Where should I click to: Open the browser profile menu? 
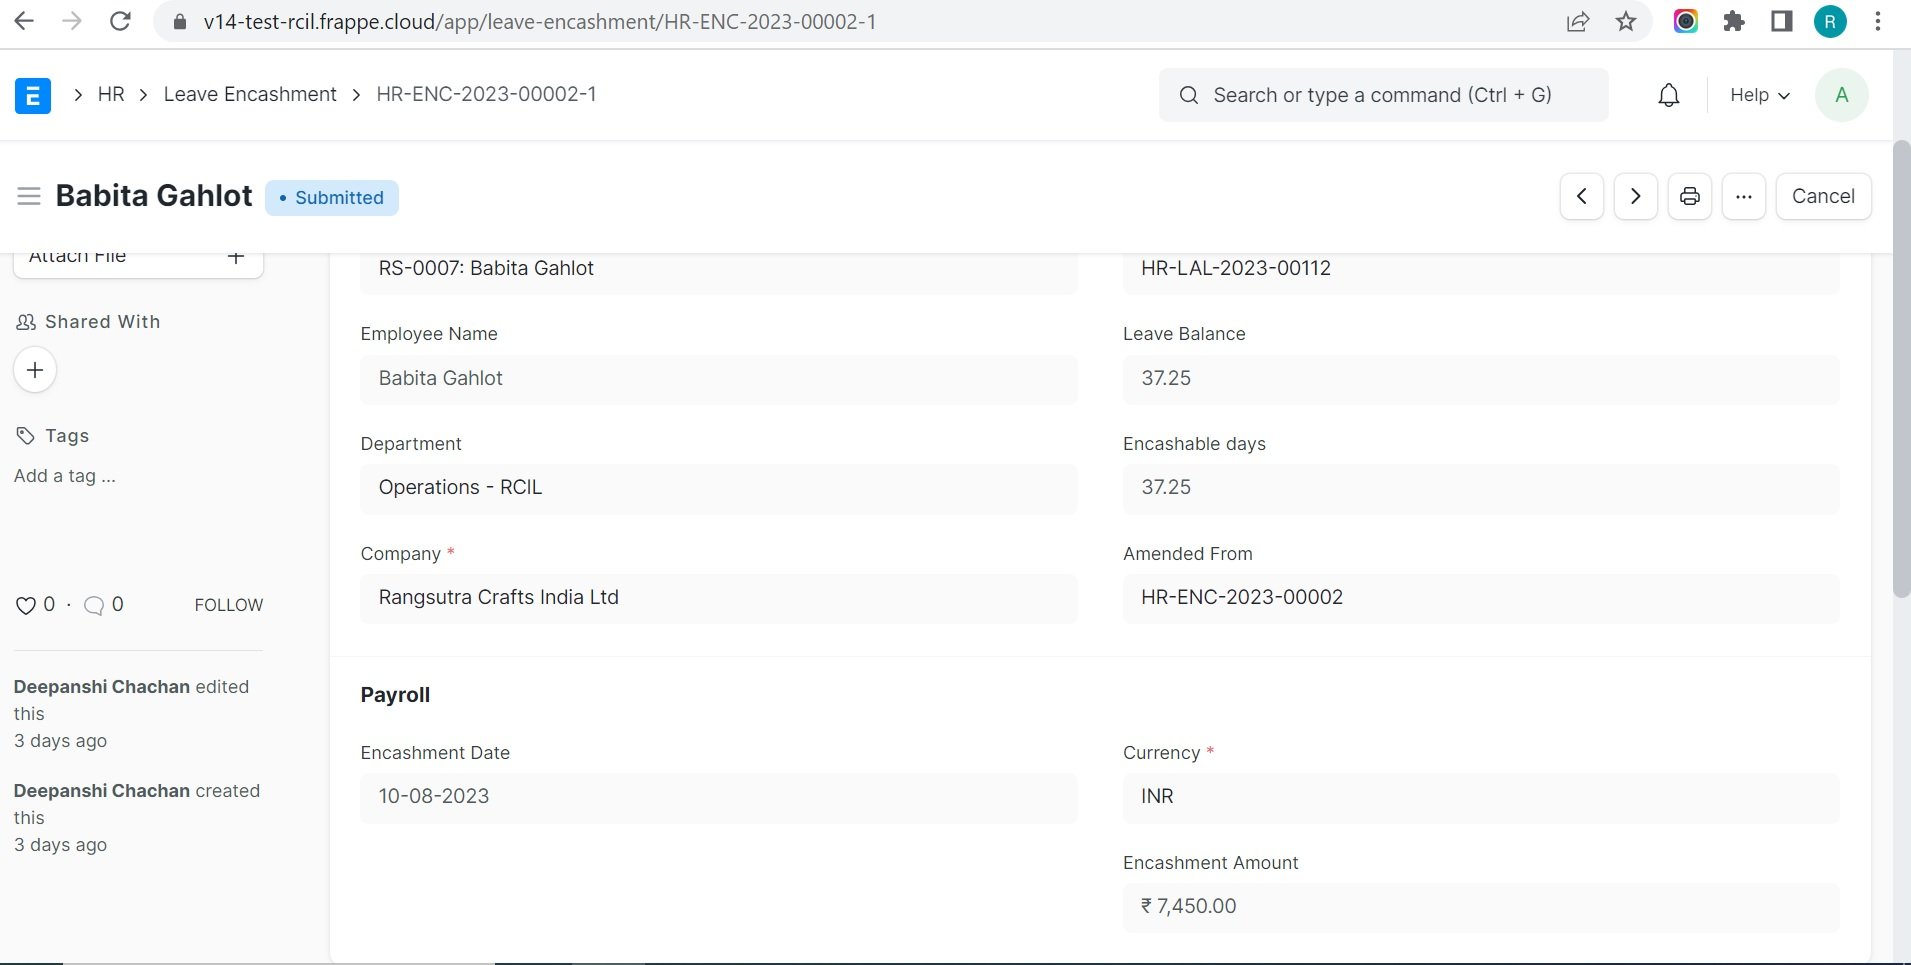pos(1831,21)
